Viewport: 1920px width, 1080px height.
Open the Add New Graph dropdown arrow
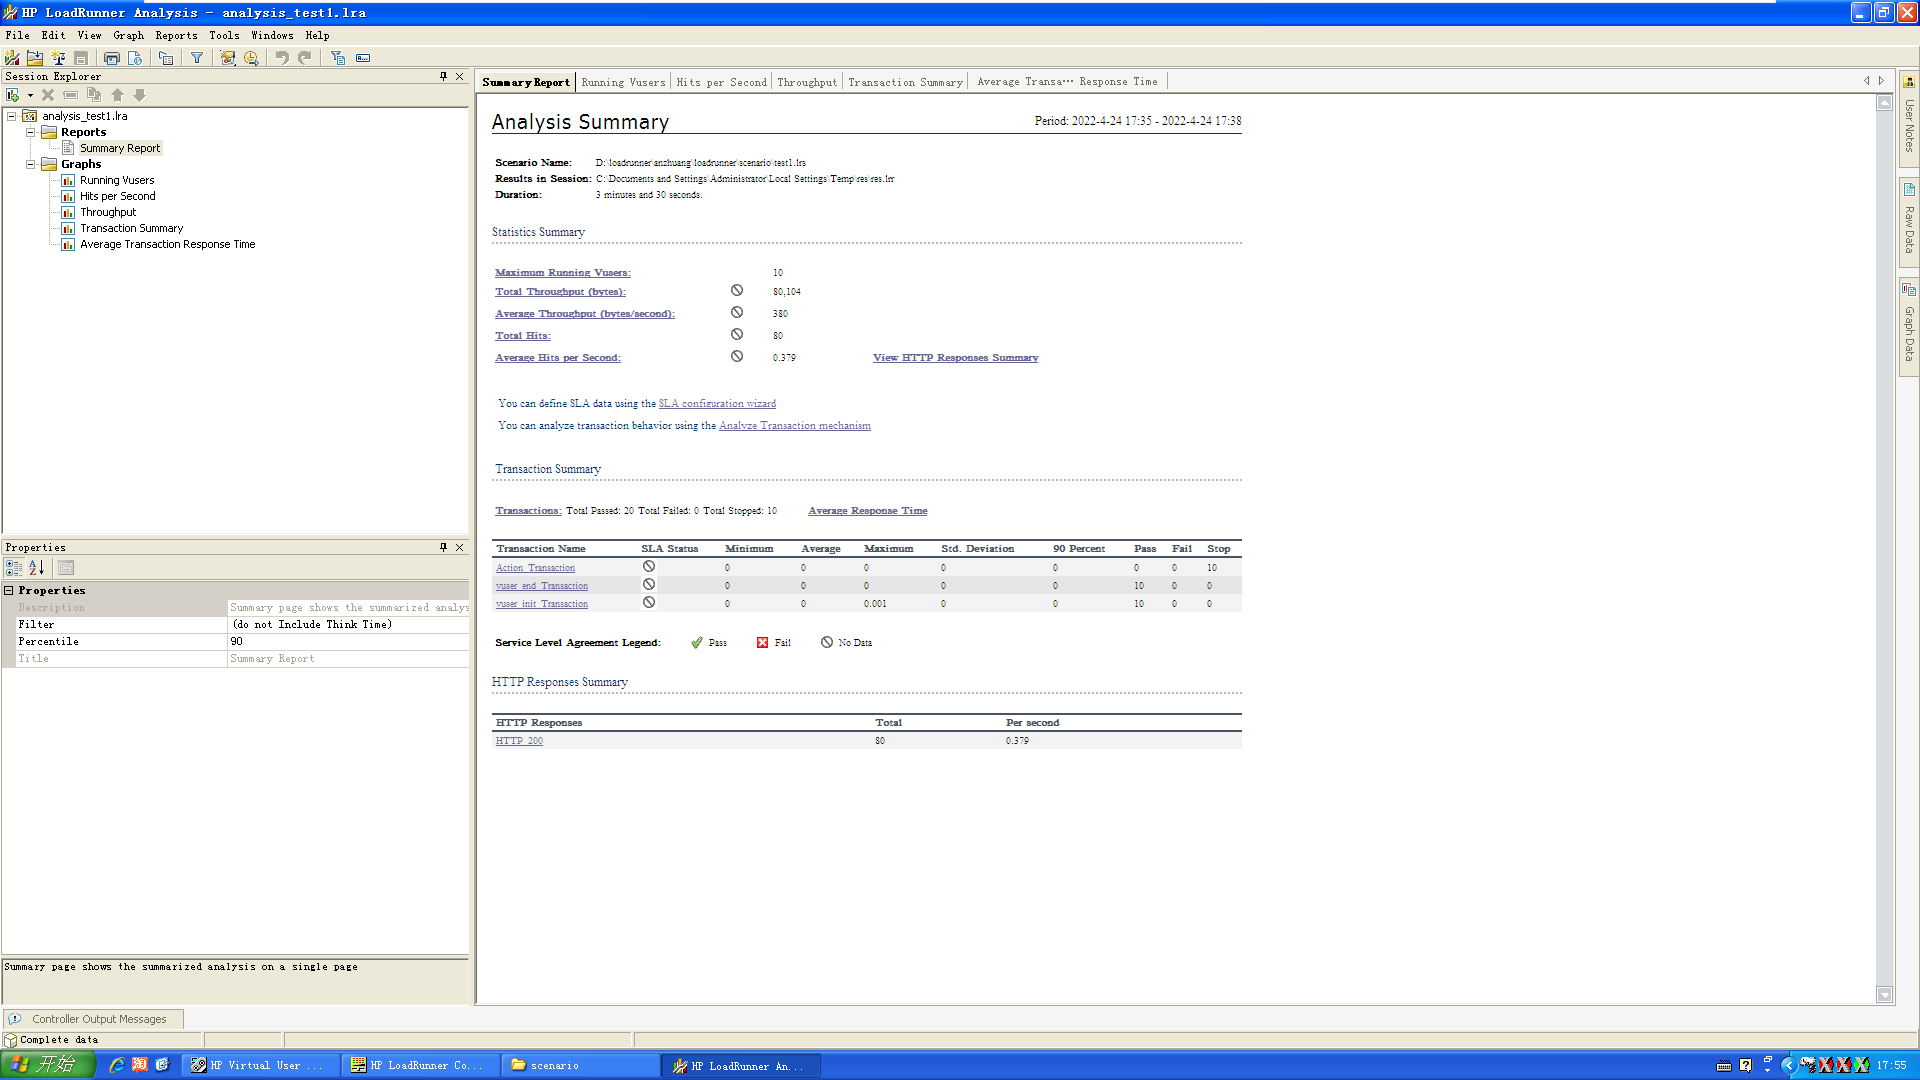pyautogui.click(x=30, y=96)
